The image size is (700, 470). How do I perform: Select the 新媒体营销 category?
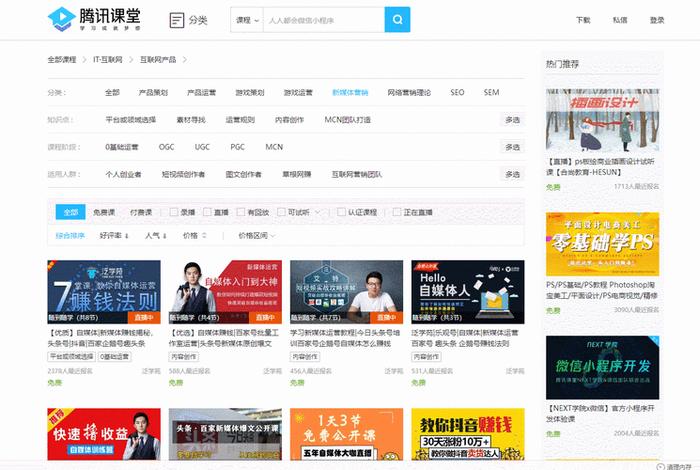(350, 92)
